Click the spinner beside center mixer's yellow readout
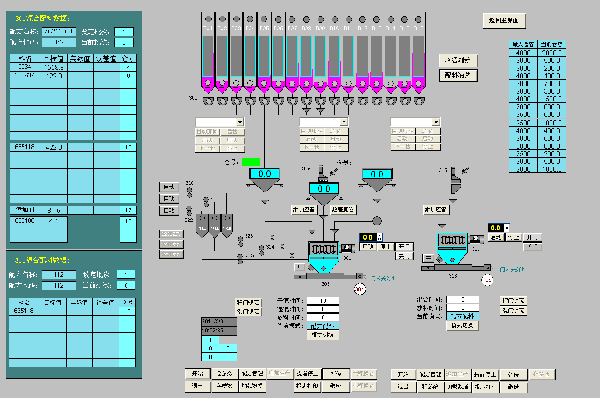This screenshot has width=600, height=398. 380,237
